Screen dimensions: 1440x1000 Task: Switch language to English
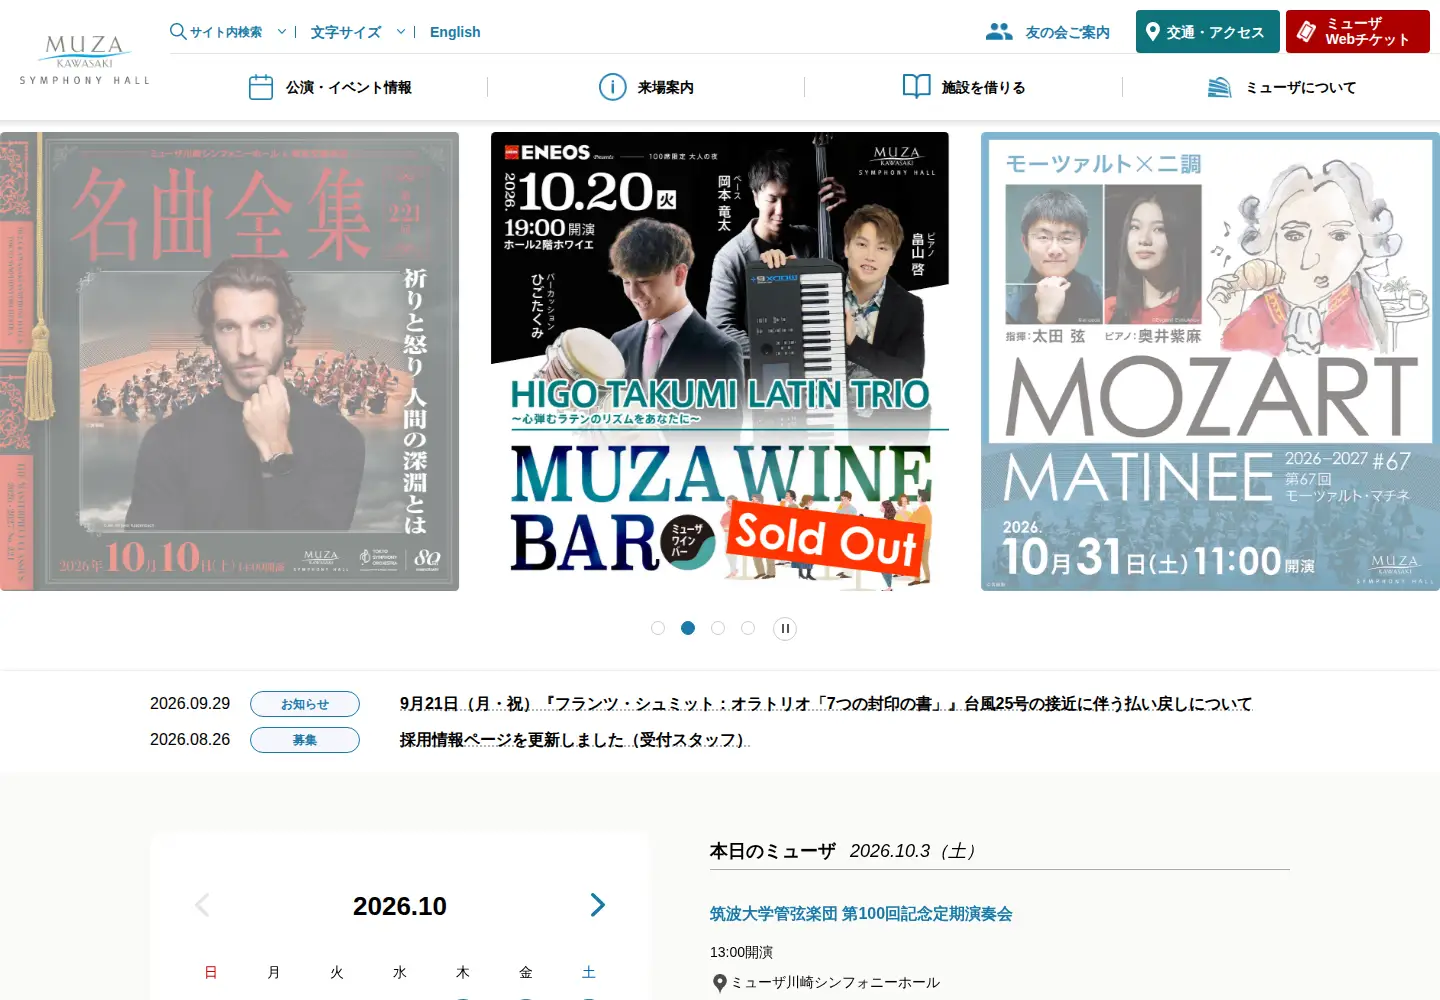[x=455, y=32]
